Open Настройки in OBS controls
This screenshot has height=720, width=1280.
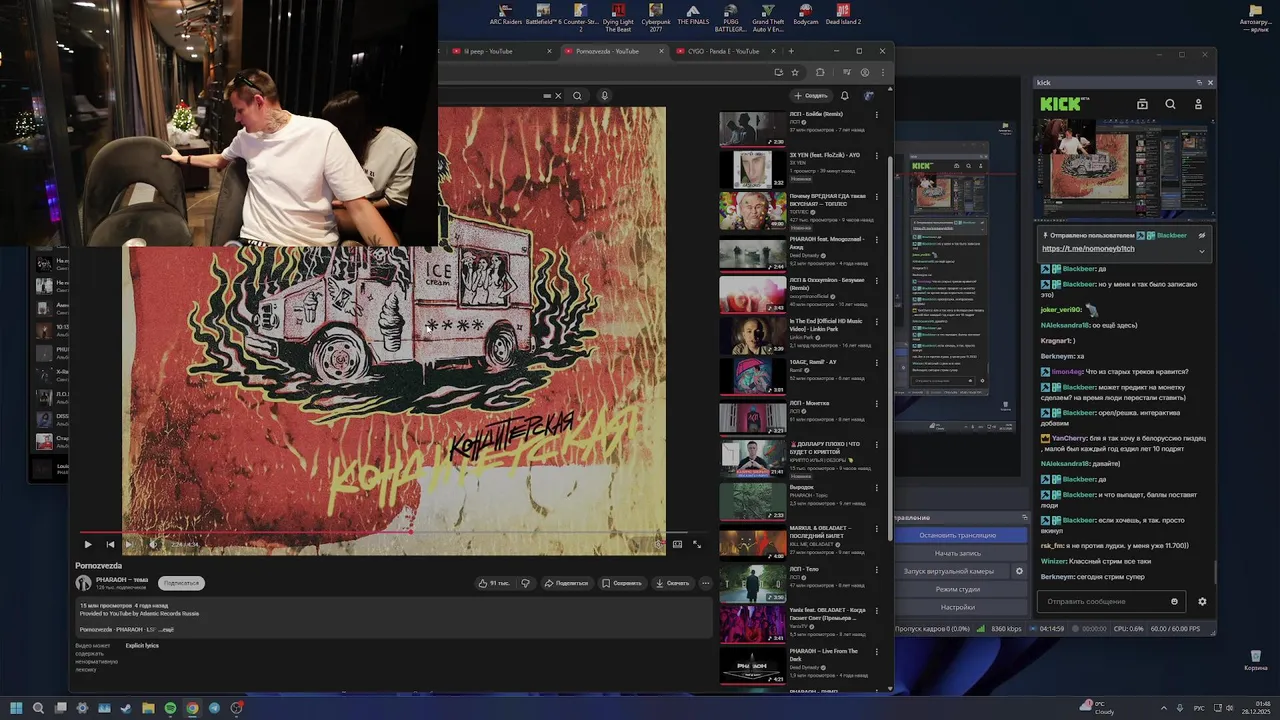tap(958, 607)
